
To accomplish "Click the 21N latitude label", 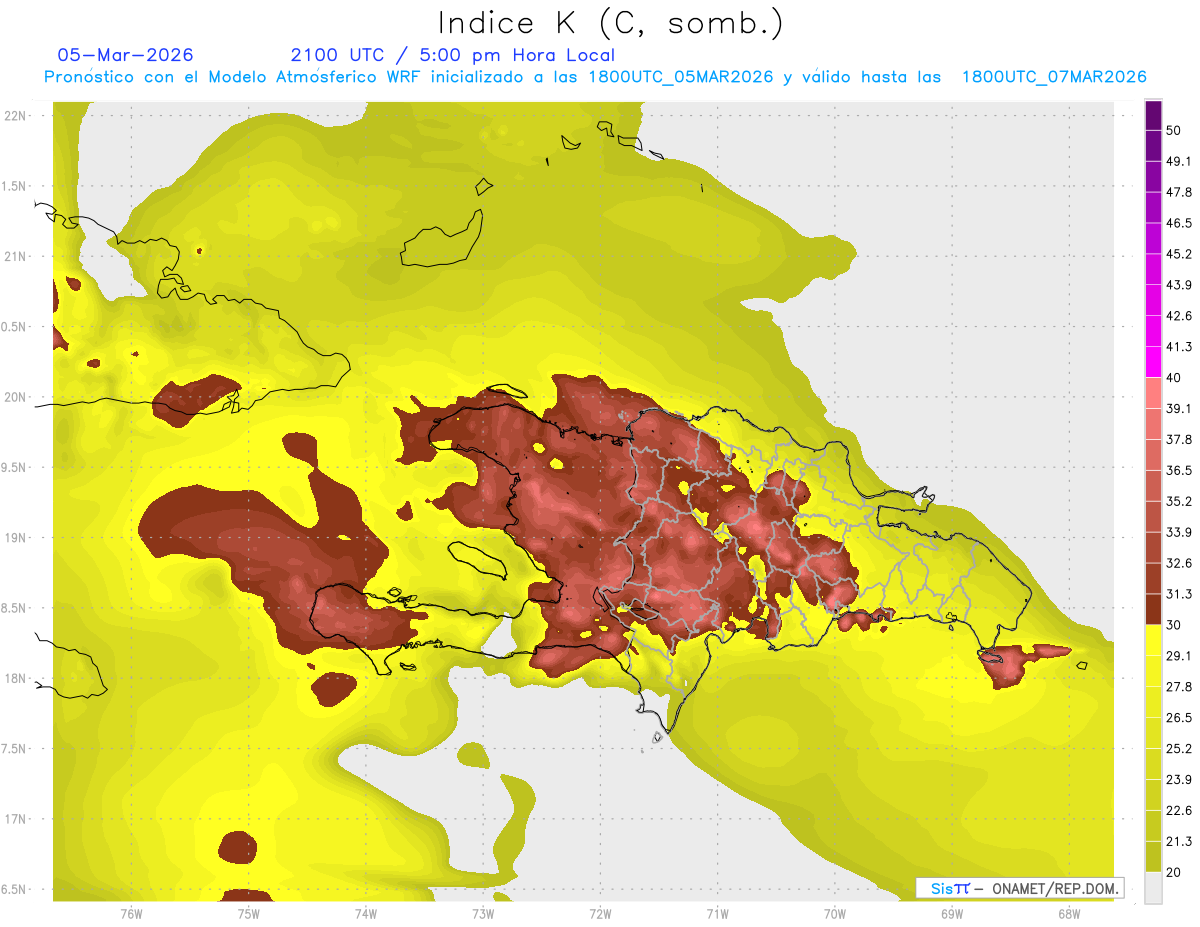I will [15, 256].
